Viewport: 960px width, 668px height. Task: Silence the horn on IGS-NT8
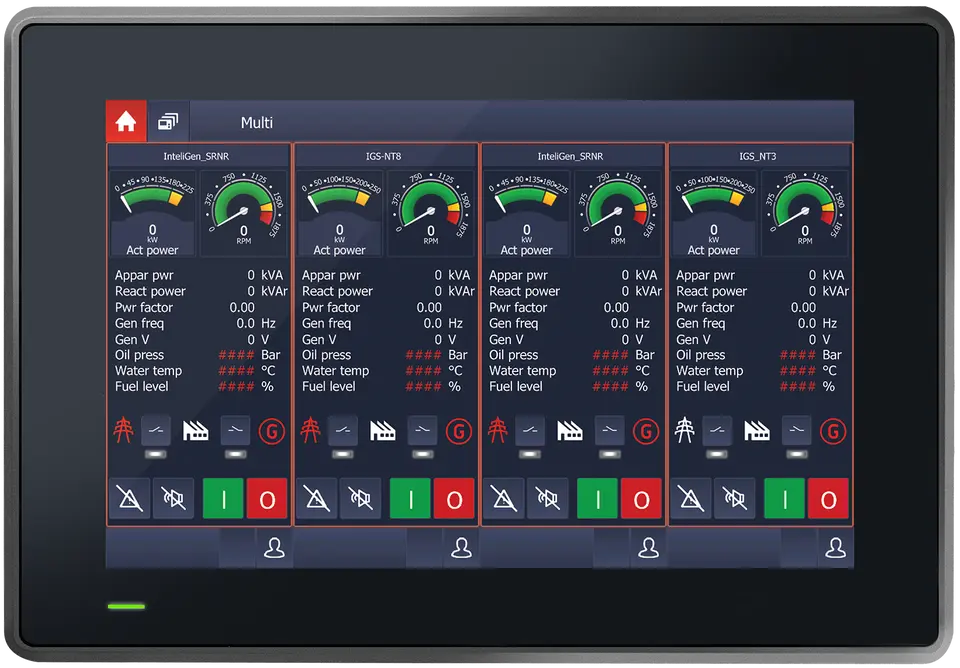click(361, 499)
